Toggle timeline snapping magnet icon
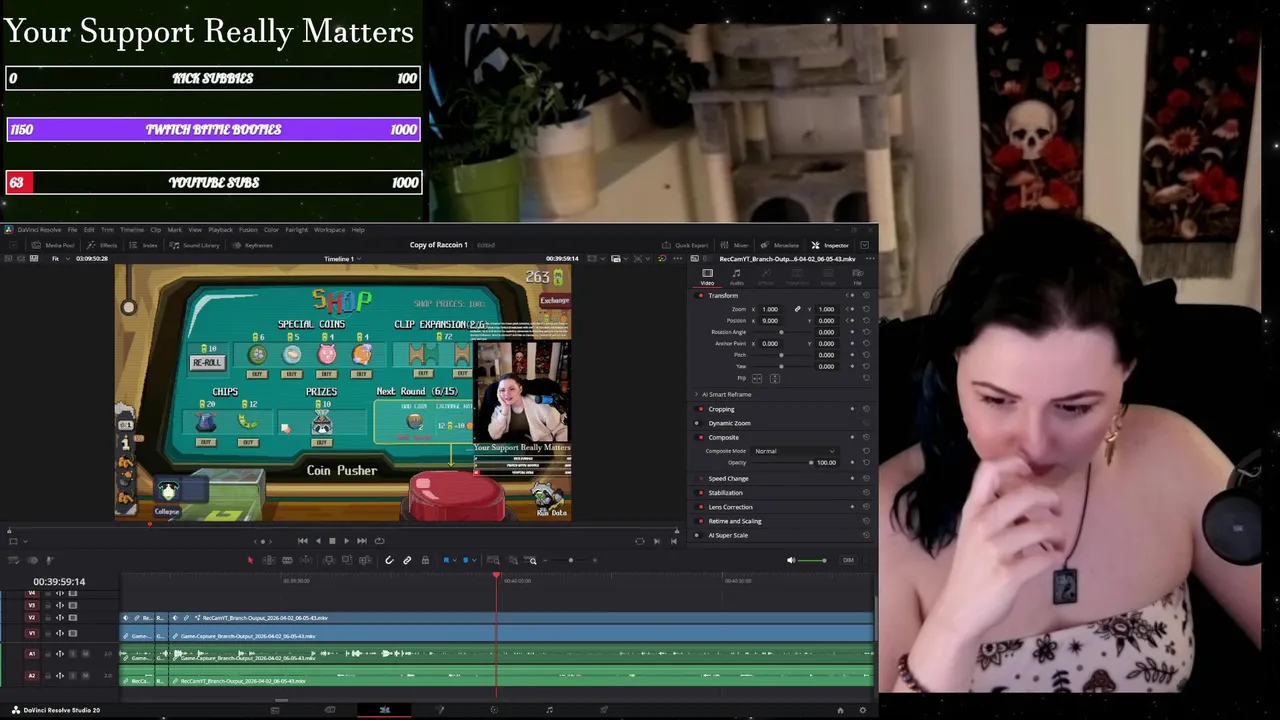Image resolution: width=1280 pixels, height=720 pixels. click(x=389, y=560)
